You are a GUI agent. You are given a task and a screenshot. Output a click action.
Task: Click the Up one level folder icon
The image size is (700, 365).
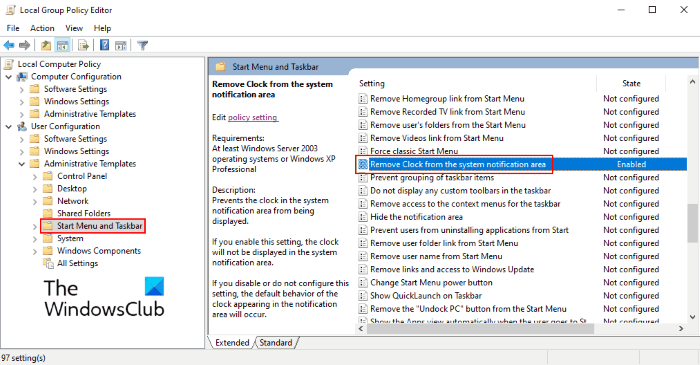click(x=46, y=45)
